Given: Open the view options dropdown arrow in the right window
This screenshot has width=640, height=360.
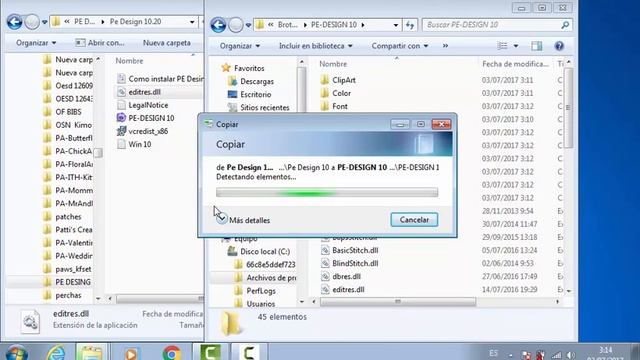Looking at the screenshot, I should pos(516,46).
